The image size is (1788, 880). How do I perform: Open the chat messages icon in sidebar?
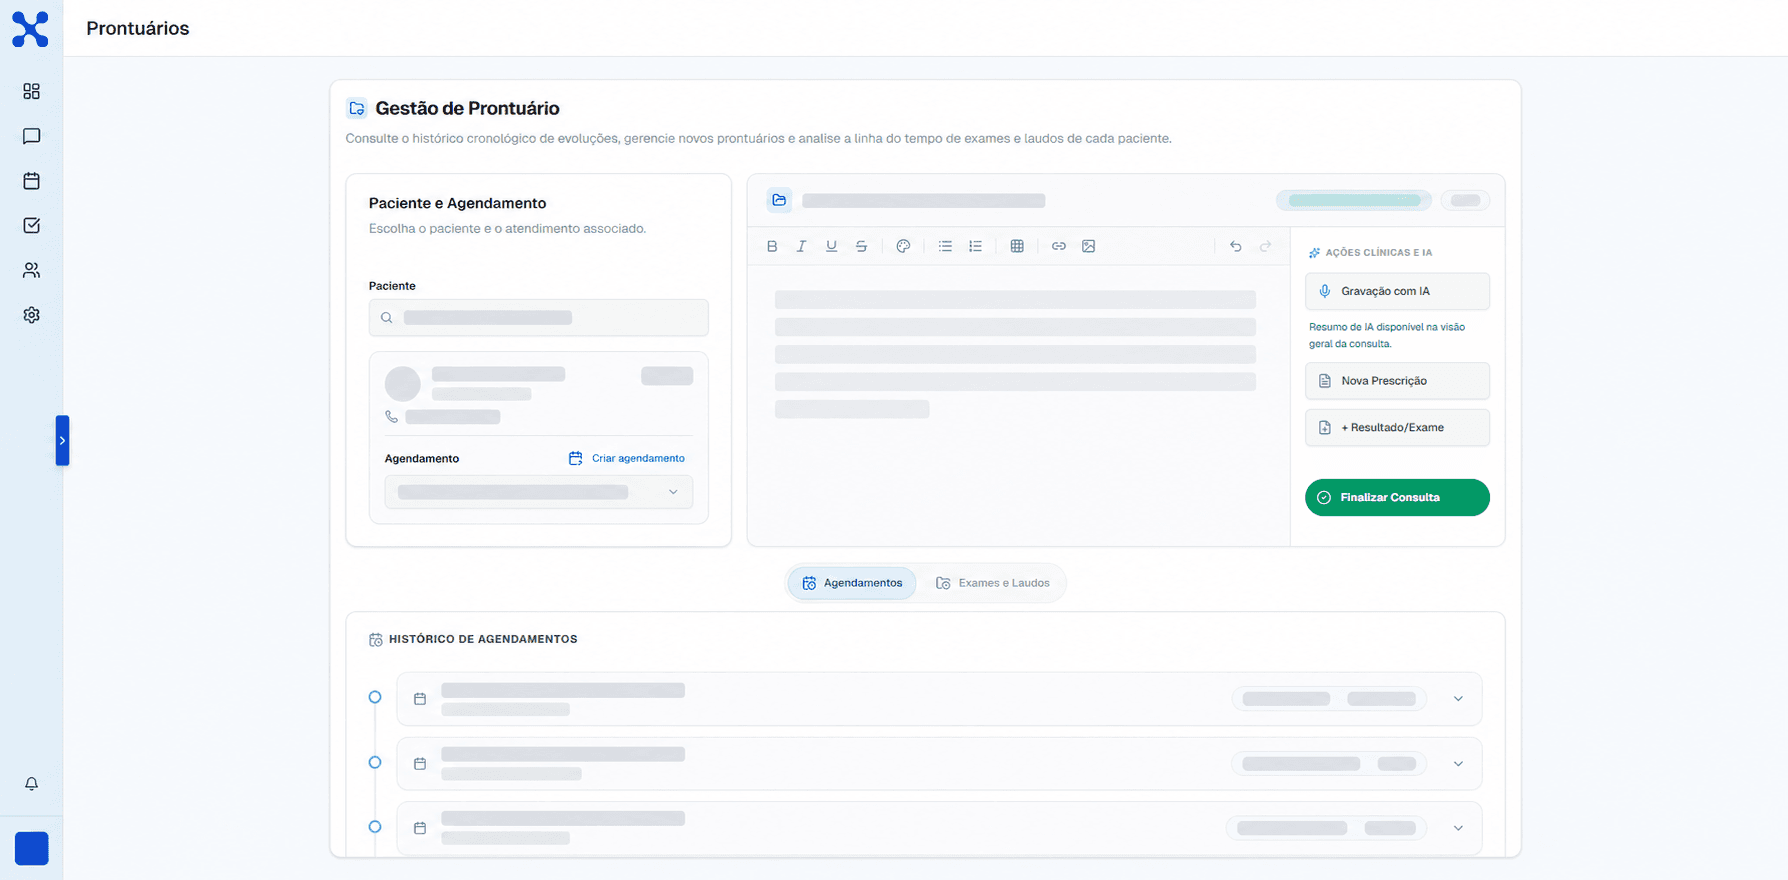click(x=31, y=136)
